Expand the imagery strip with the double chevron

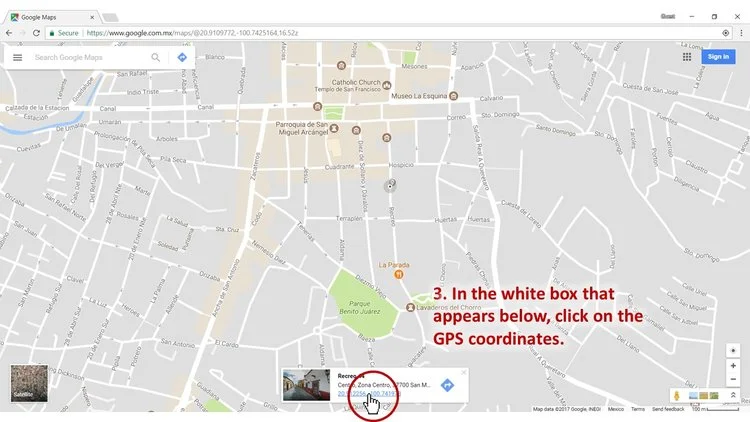pyautogui.click(x=733, y=395)
